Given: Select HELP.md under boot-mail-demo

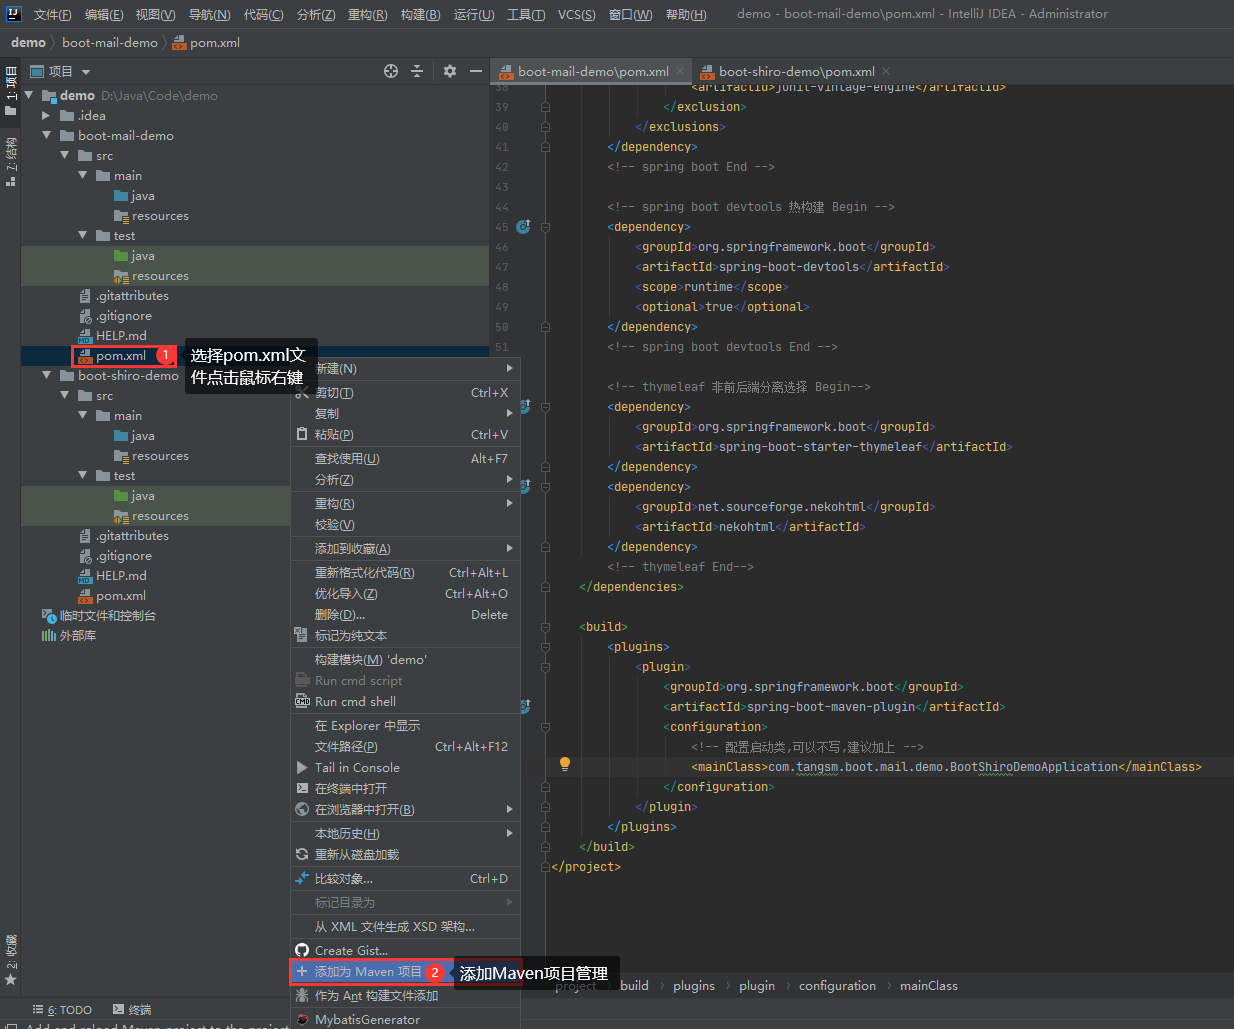Looking at the screenshot, I should click(121, 335).
